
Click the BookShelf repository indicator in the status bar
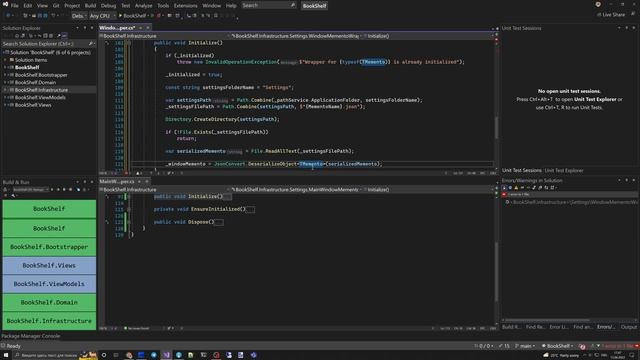click(557, 346)
